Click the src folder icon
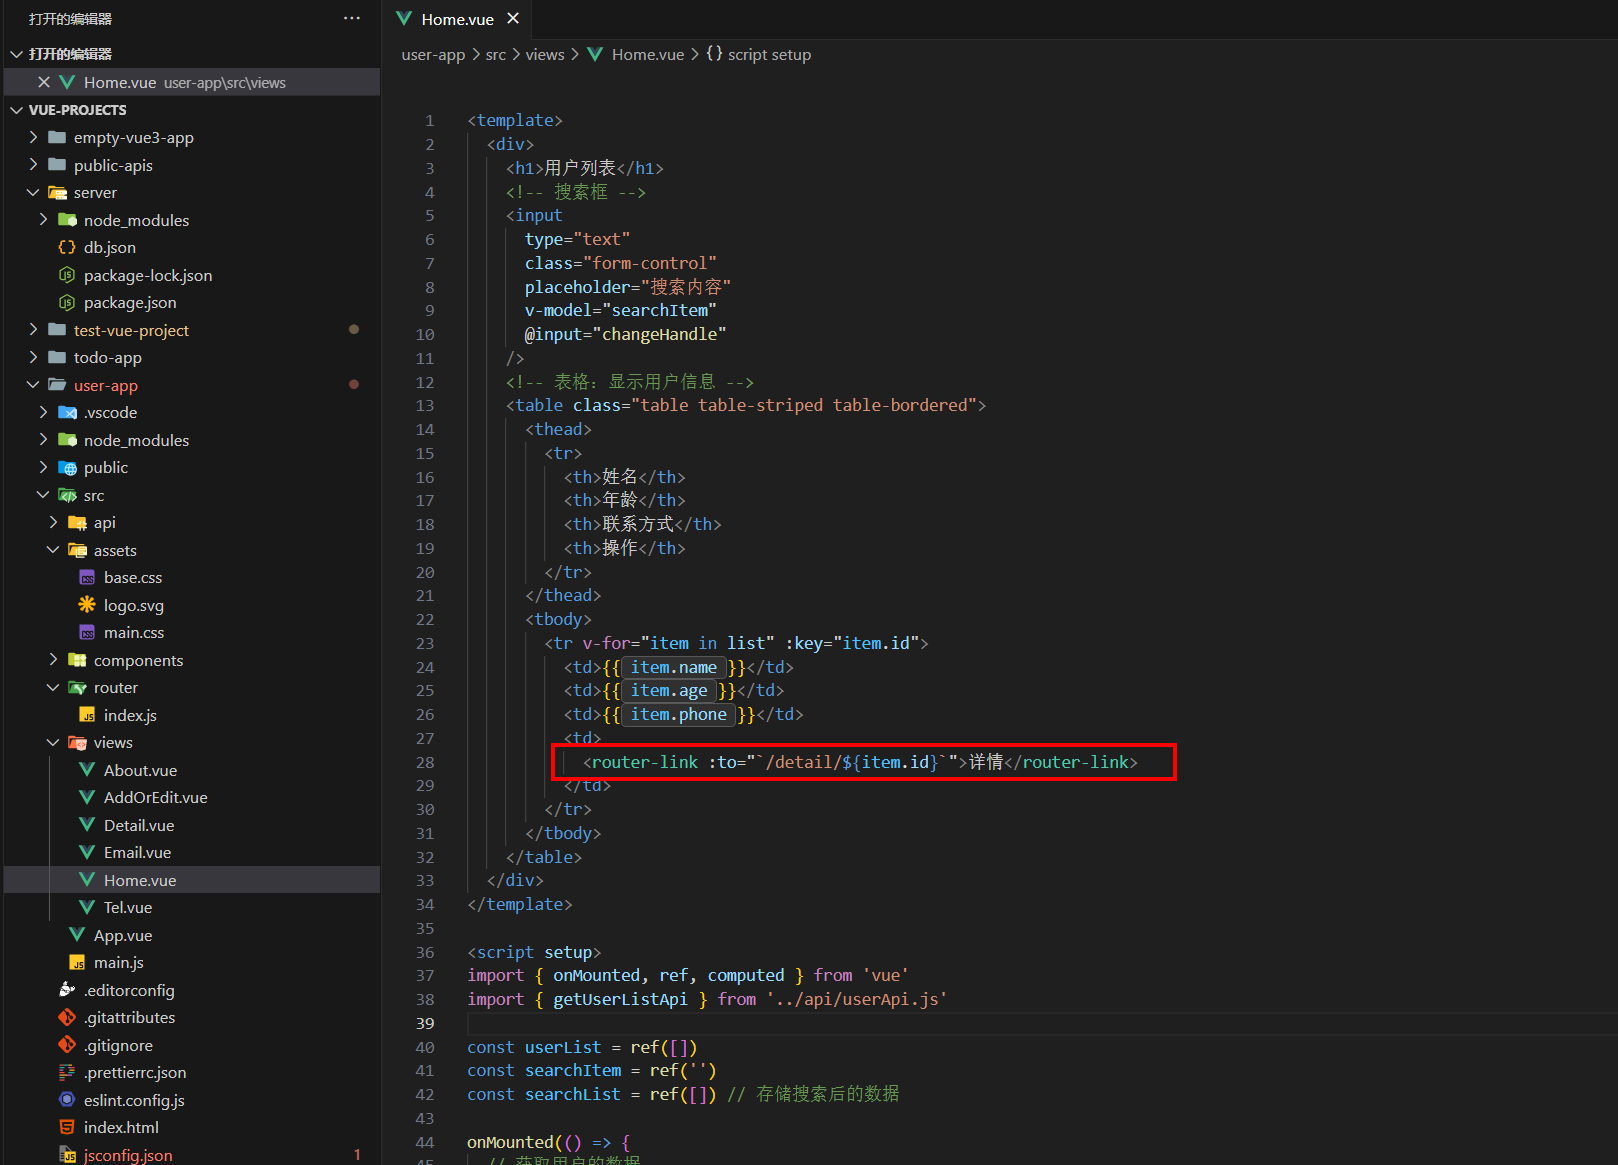The height and width of the screenshot is (1165, 1618). 67,495
